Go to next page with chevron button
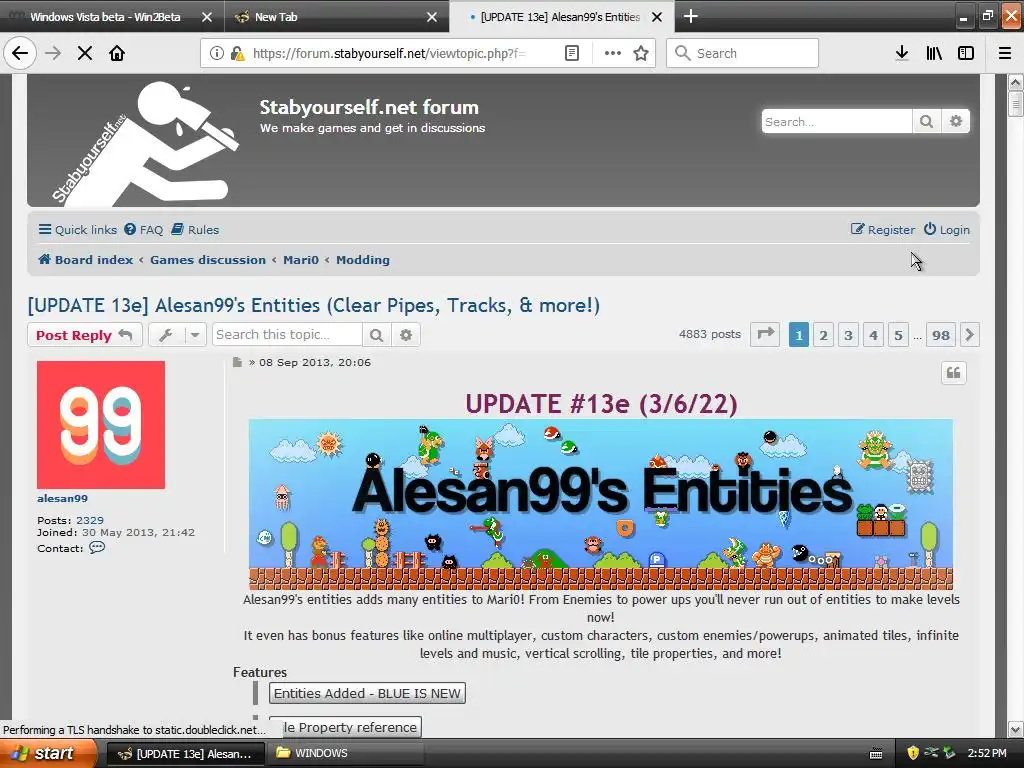1024x768 pixels. click(970, 335)
